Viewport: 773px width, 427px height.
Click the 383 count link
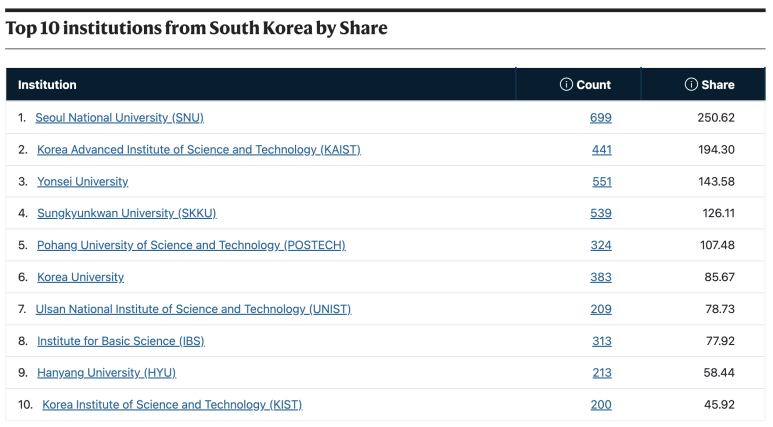(601, 278)
